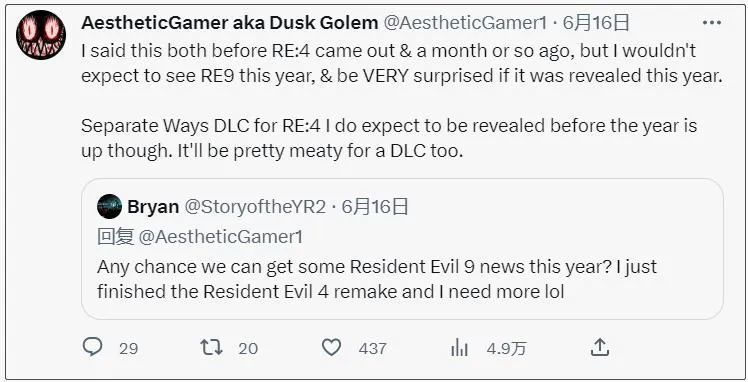The width and height of the screenshot is (748, 382).
Task: Click the 4.9万 views count
Action: pyautogui.click(x=506, y=349)
